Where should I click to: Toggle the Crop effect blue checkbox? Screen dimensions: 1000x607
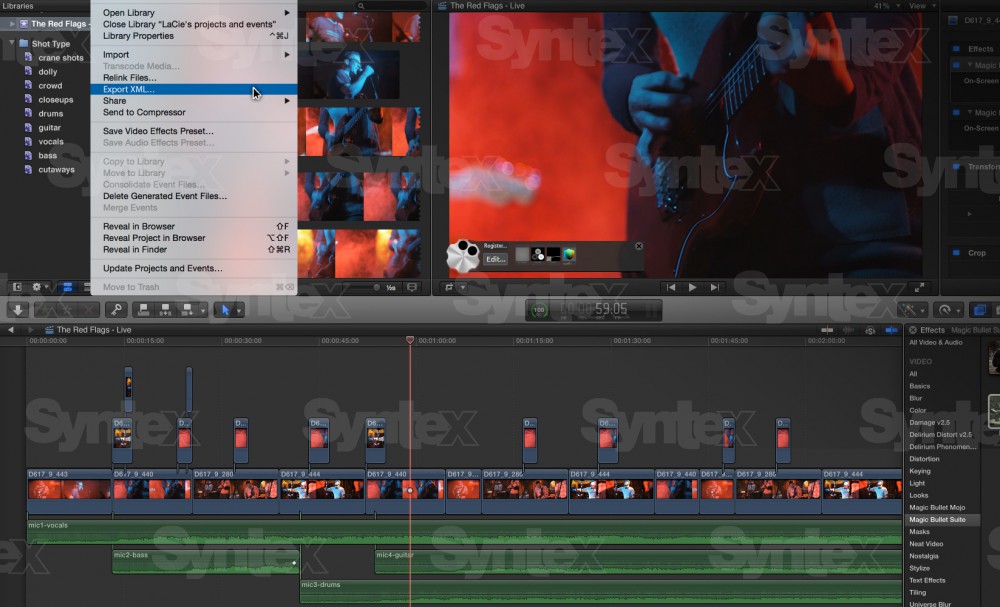pyautogui.click(x=956, y=253)
